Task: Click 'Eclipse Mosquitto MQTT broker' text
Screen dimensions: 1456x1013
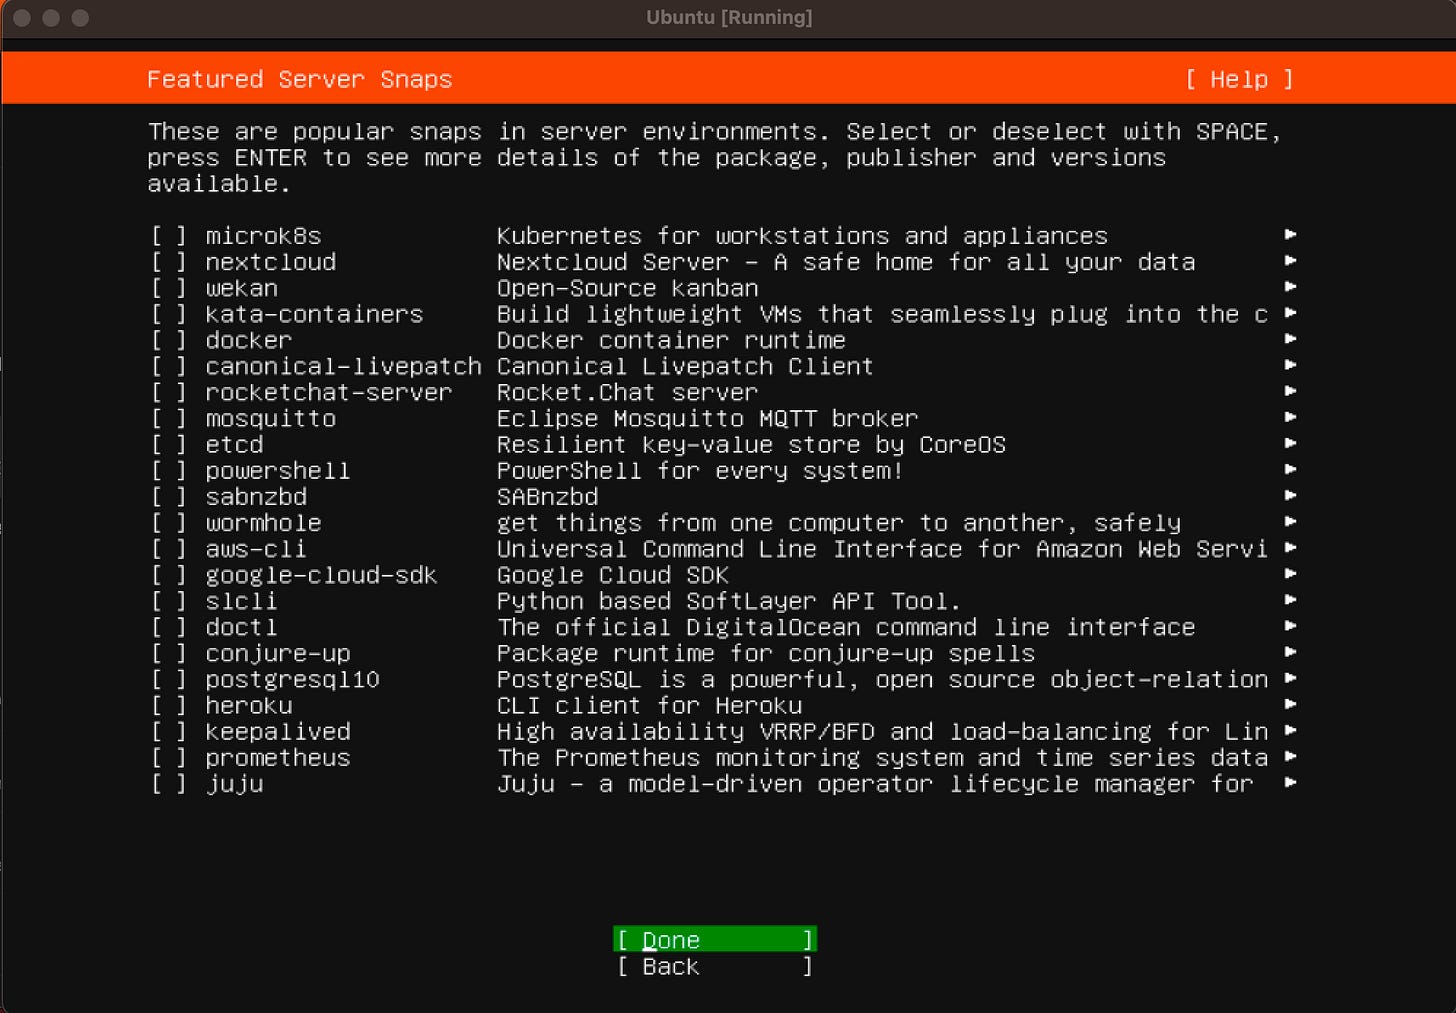Action: click(707, 418)
